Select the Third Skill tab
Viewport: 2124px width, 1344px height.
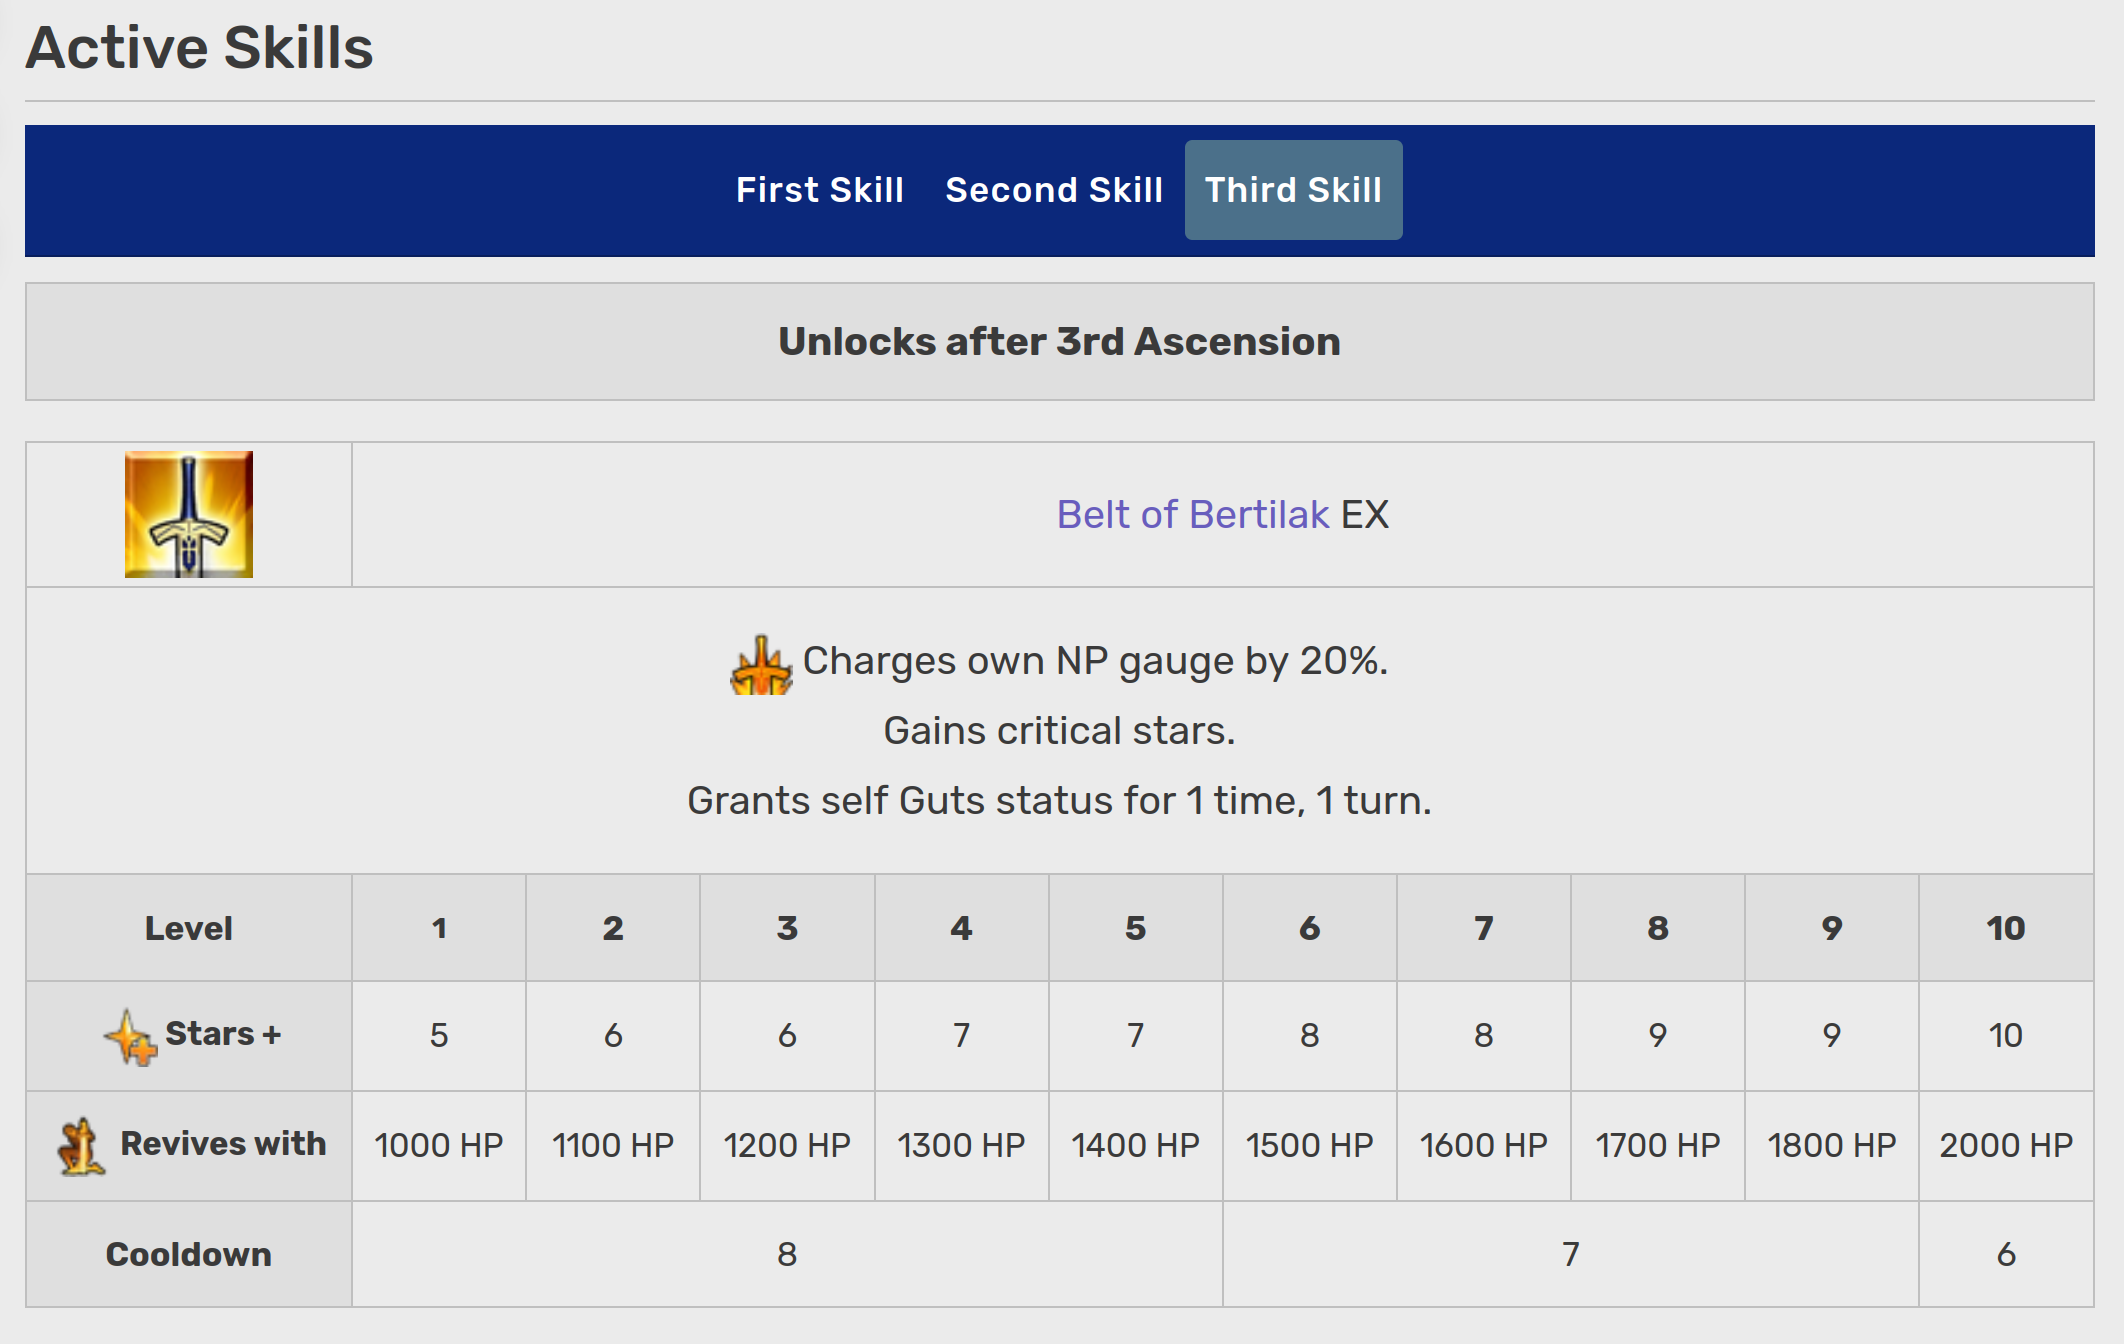pyautogui.click(x=1293, y=190)
